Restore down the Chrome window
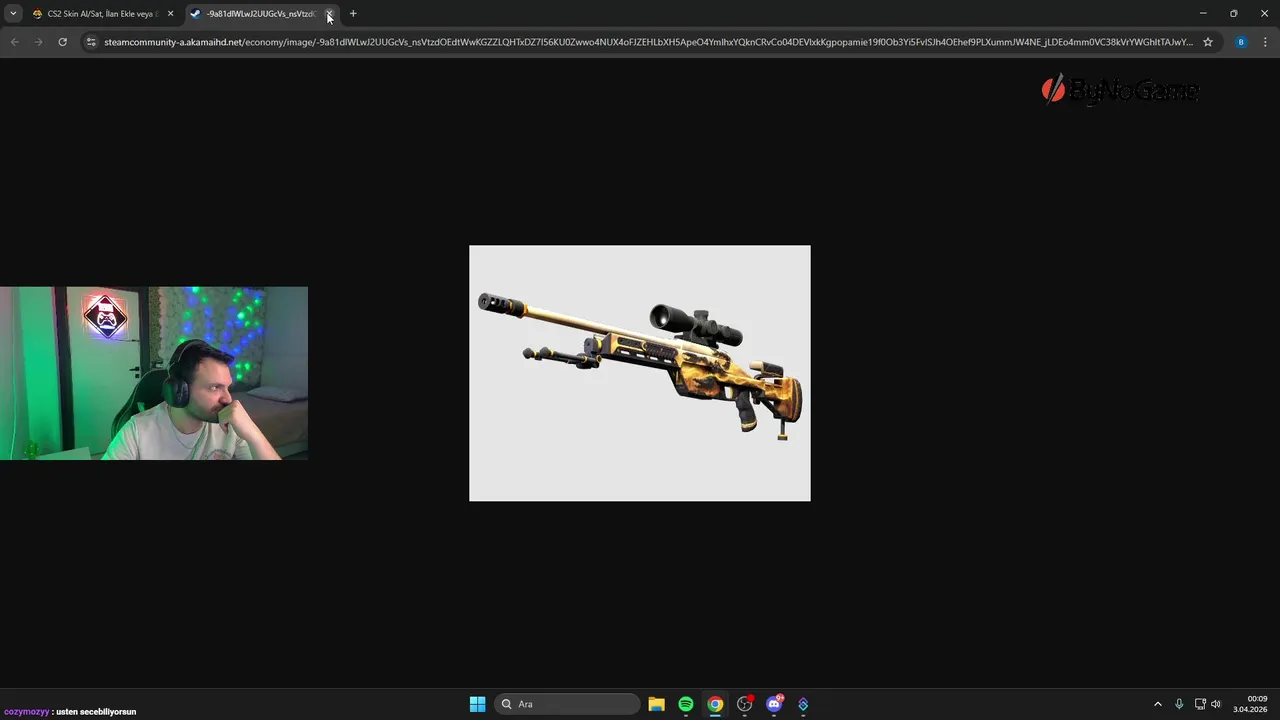1280x720 pixels. (1234, 13)
